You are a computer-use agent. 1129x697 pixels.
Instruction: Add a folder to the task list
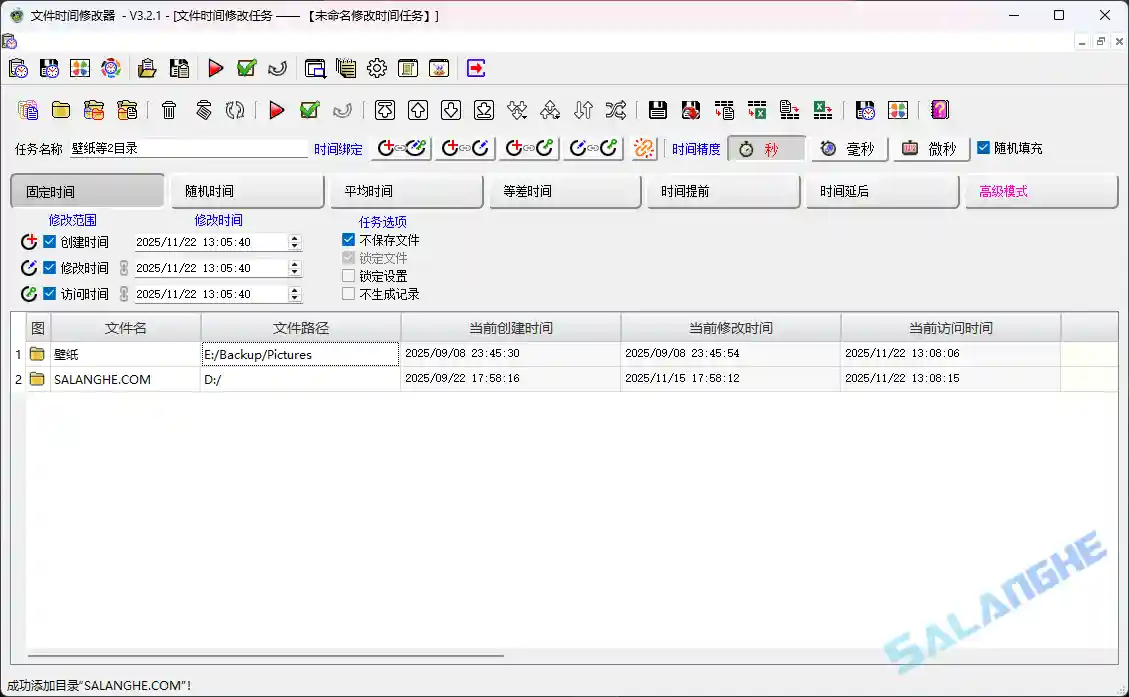[61, 110]
